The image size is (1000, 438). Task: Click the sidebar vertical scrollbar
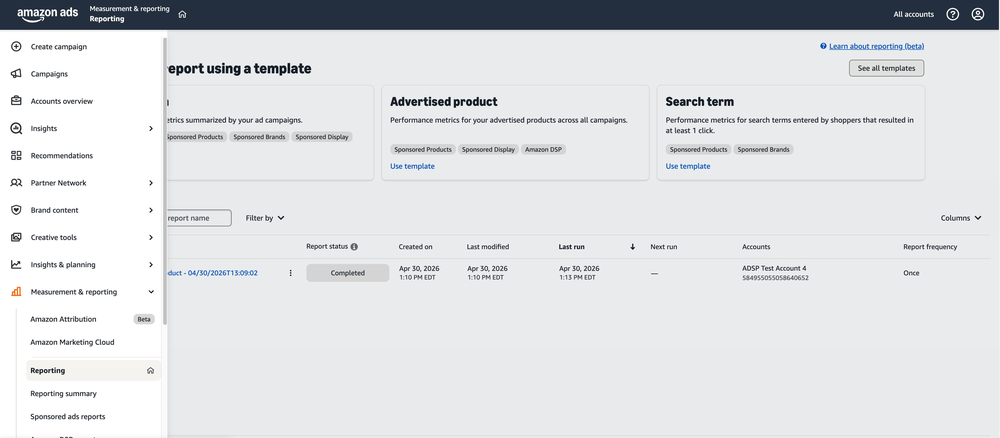pos(165,182)
